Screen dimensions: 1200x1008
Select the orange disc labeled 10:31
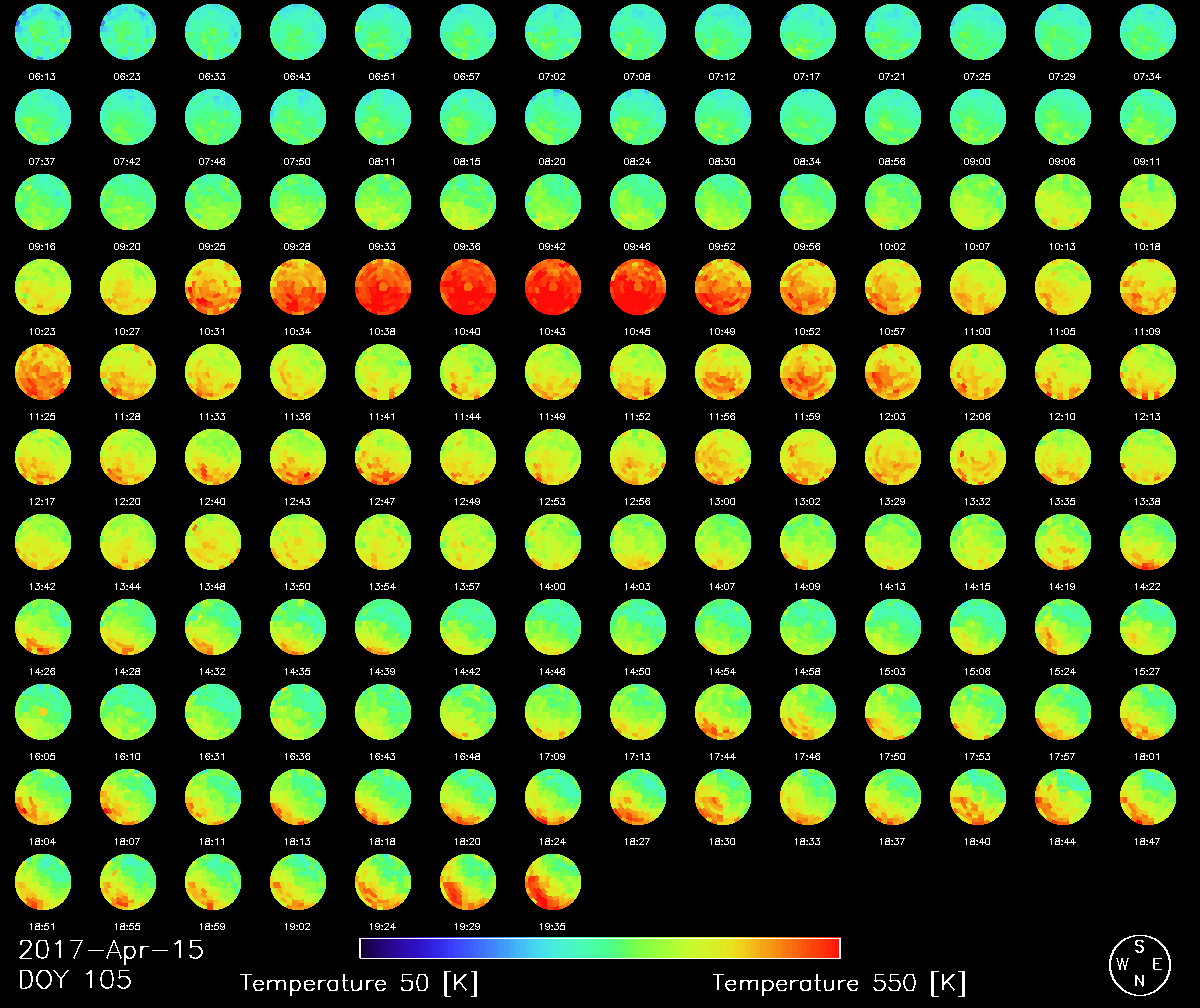tap(213, 287)
